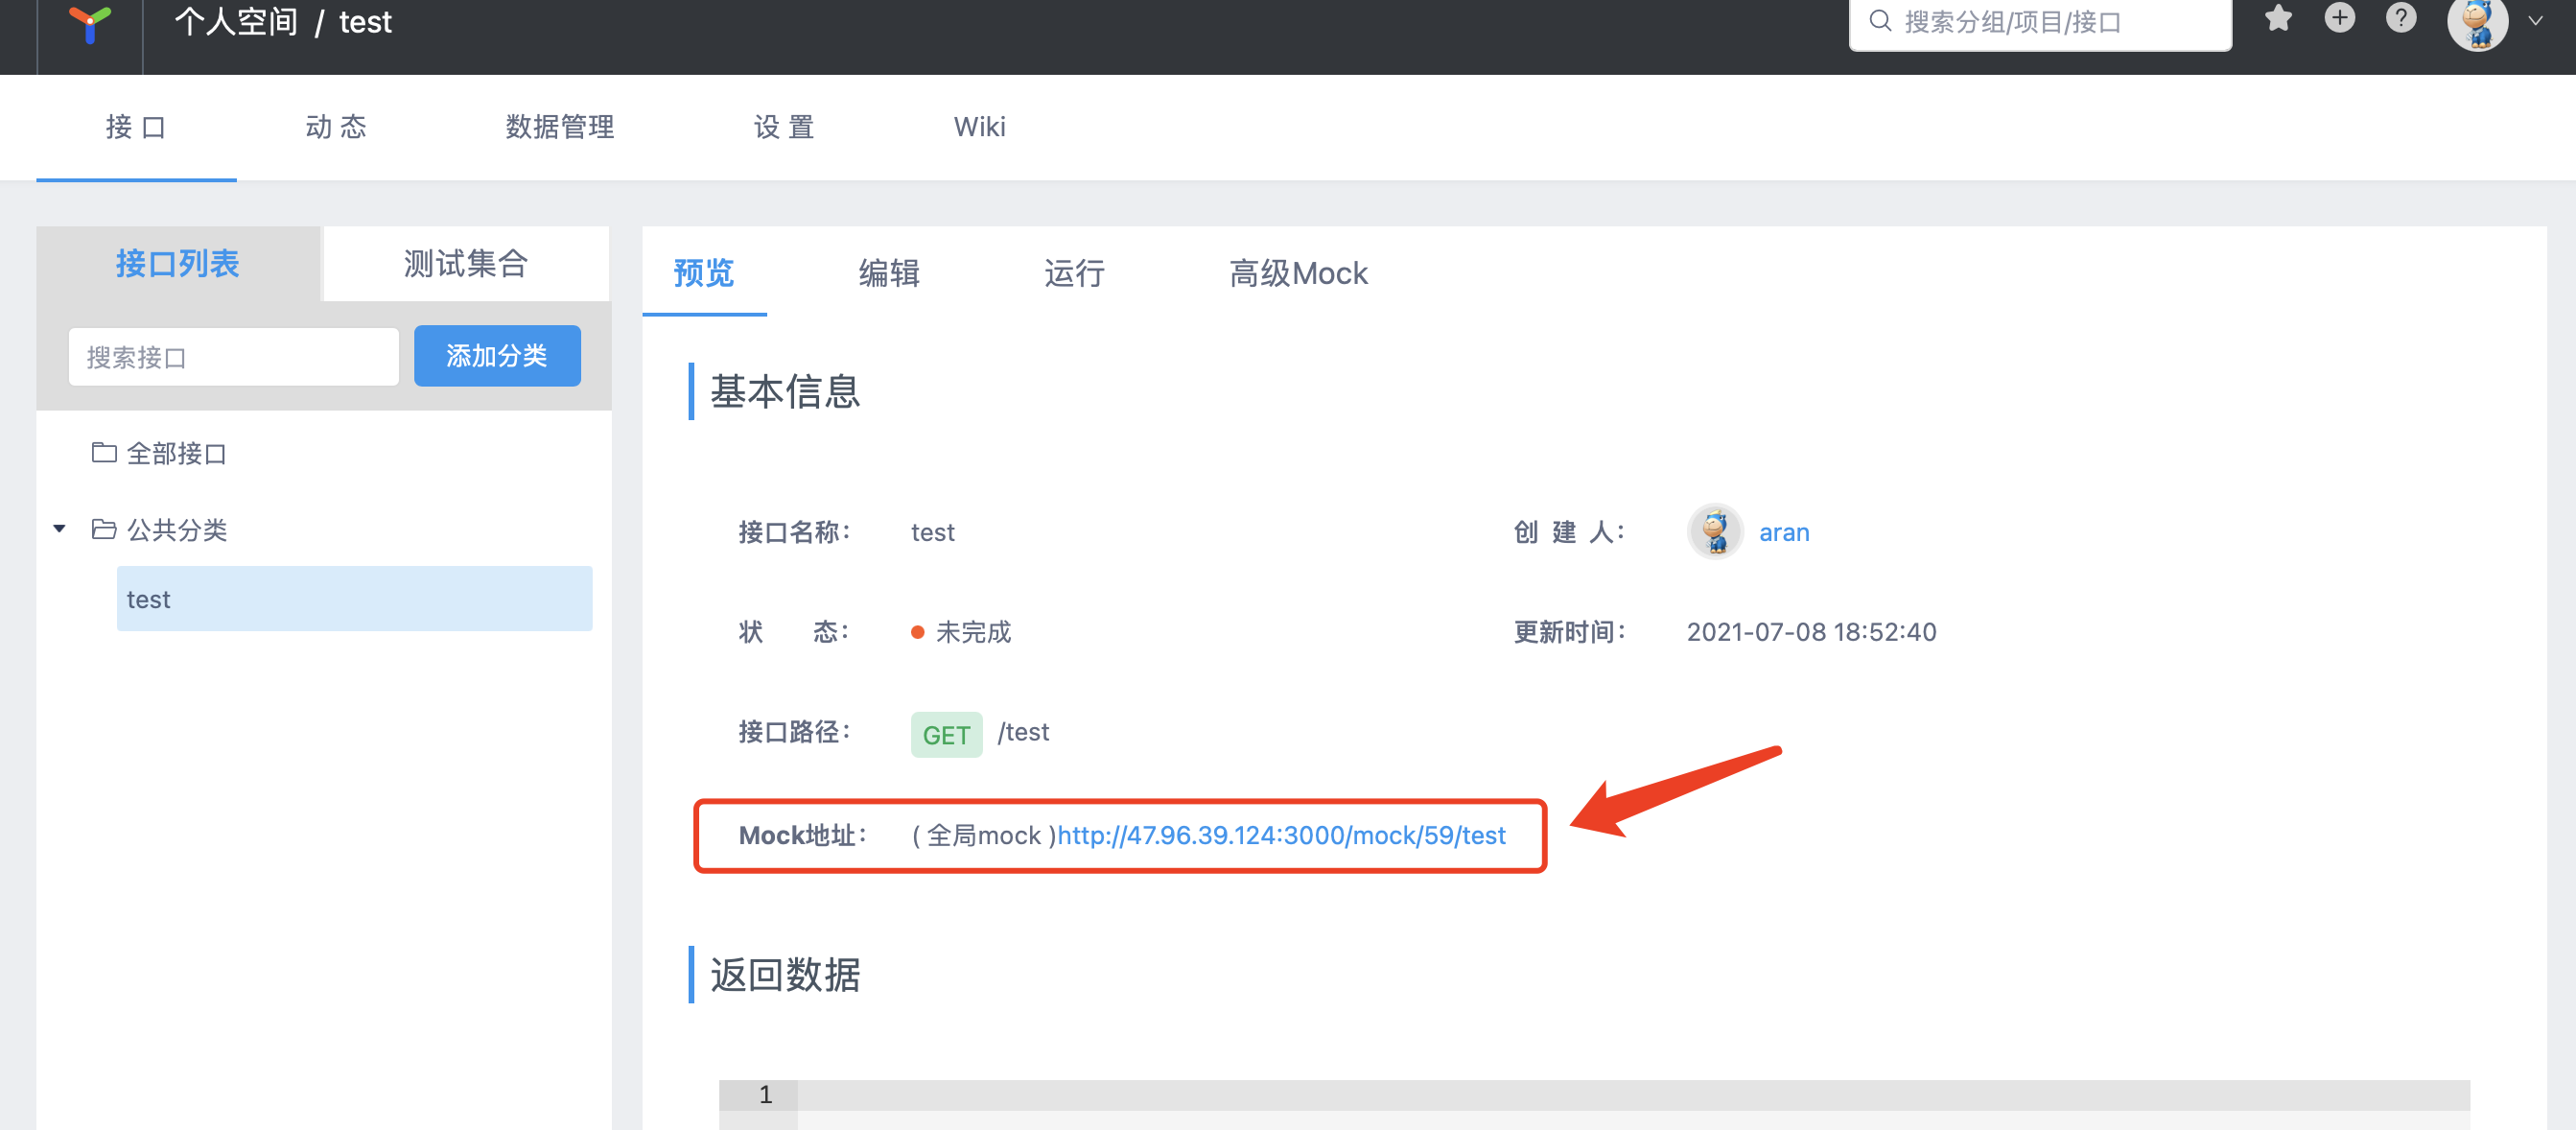Click the plus add-project icon
Image resolution: width=2576 pixels, height=1130 pixels.
pyautogui.click(x=2339, y=19)
